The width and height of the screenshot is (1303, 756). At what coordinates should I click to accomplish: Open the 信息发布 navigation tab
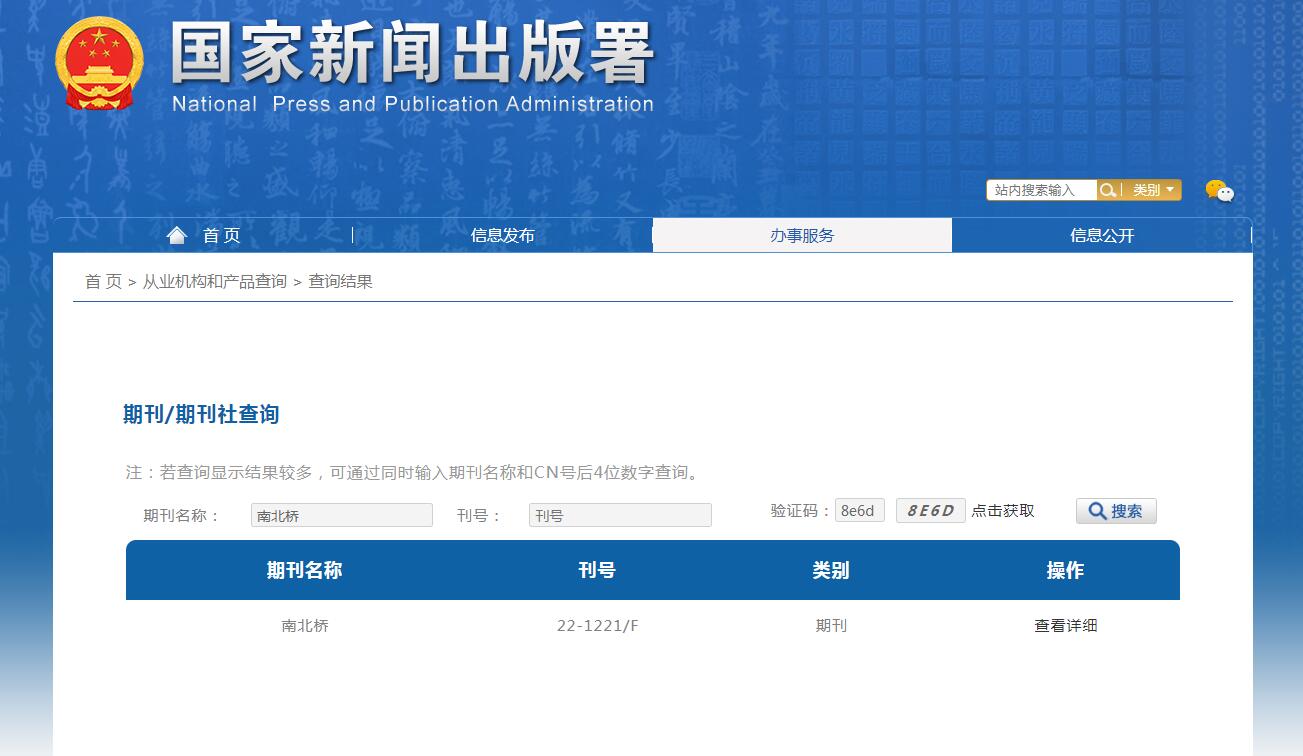502,236
